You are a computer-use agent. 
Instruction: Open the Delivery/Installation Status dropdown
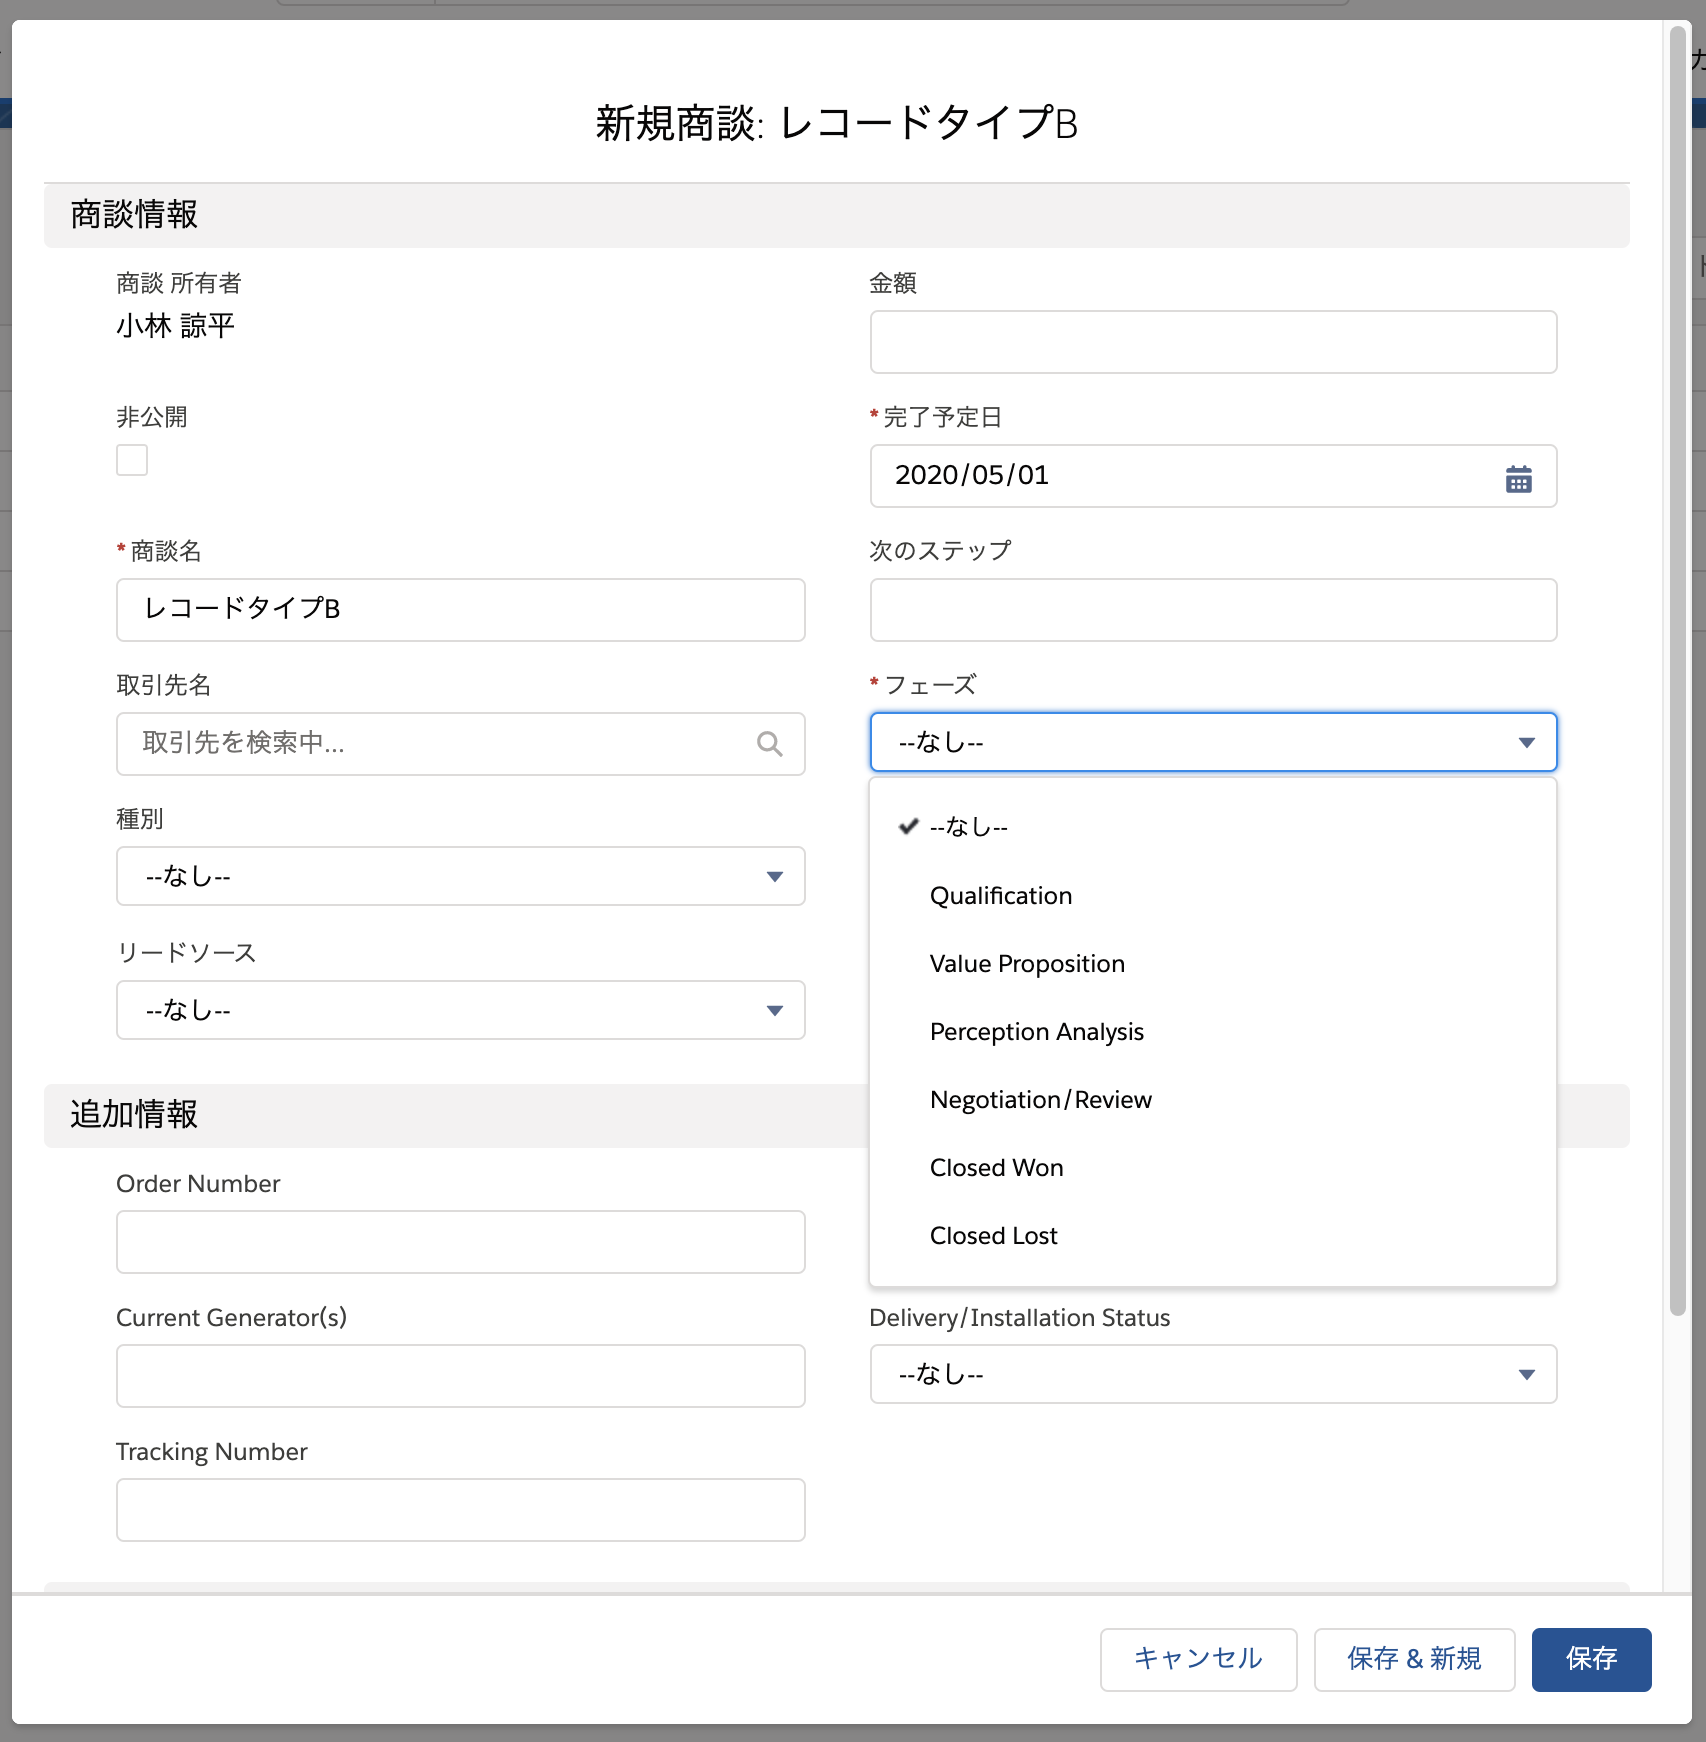click(x=1213, y=1375)
